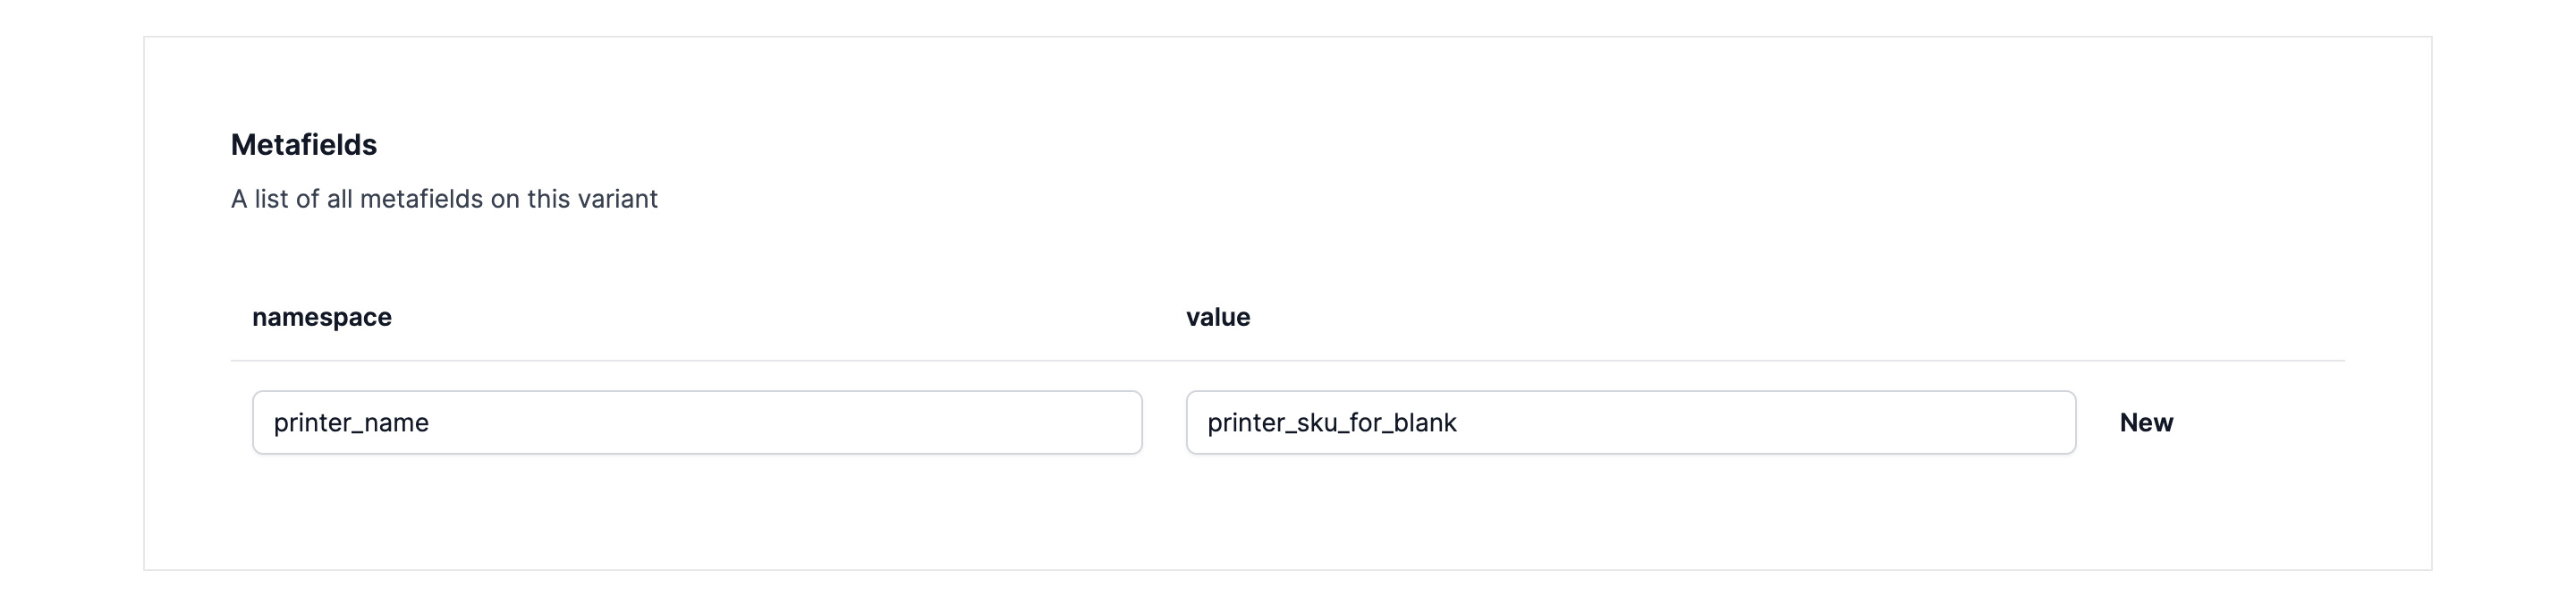Click the start of the printer_name text
The width and height of the screenshot is (2576, 614).
pos(275,423)
